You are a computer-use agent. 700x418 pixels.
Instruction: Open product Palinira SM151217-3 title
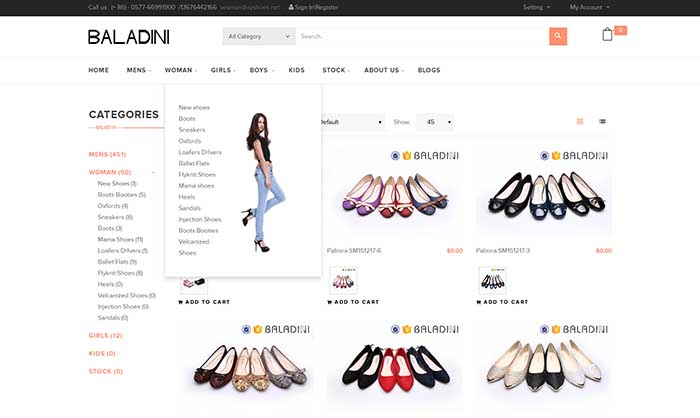[x=503, y=251]
